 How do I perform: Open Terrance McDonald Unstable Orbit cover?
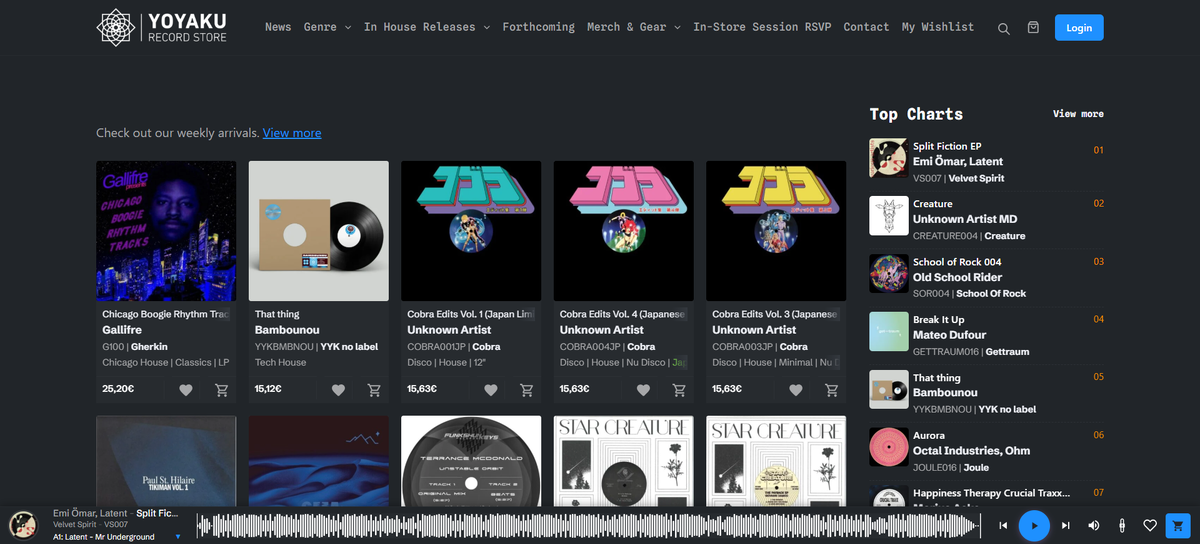coord(471,461)
